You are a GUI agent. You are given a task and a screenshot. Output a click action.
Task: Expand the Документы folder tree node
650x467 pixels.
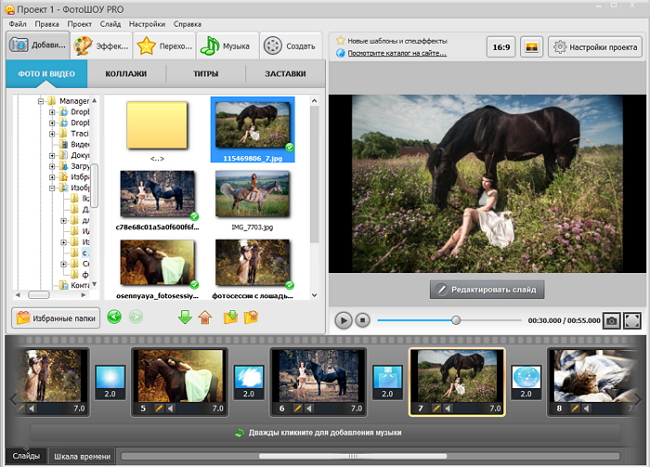click(52, 156)
